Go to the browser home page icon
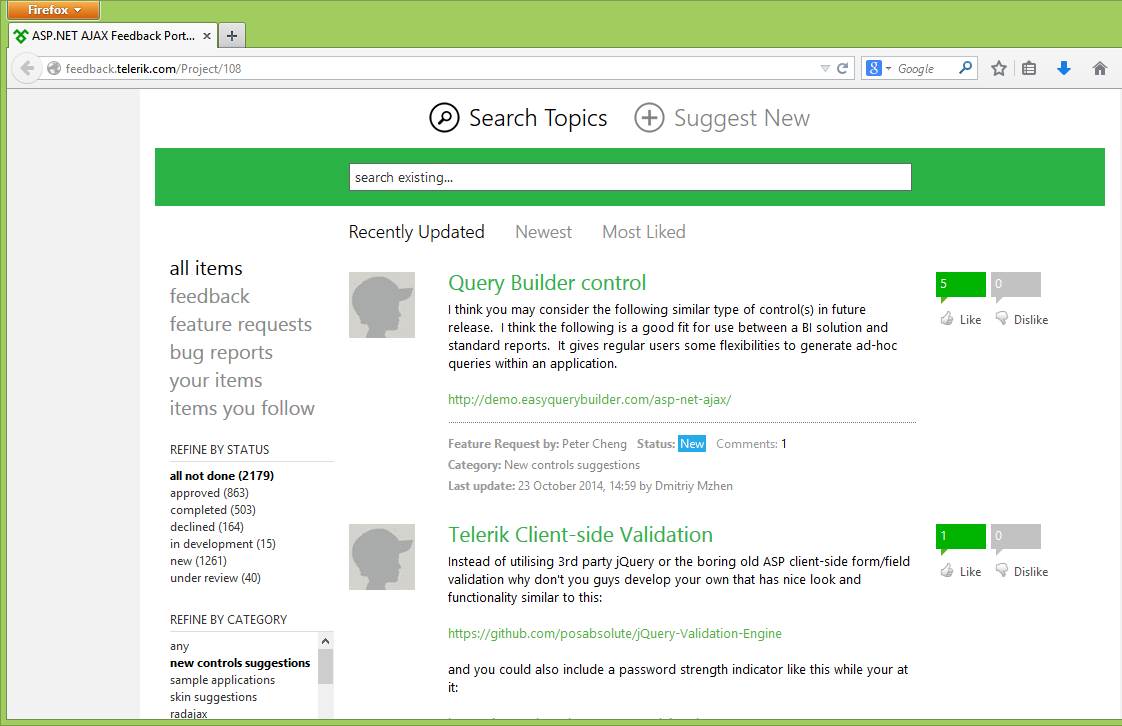 click(x=1100, y=69)
